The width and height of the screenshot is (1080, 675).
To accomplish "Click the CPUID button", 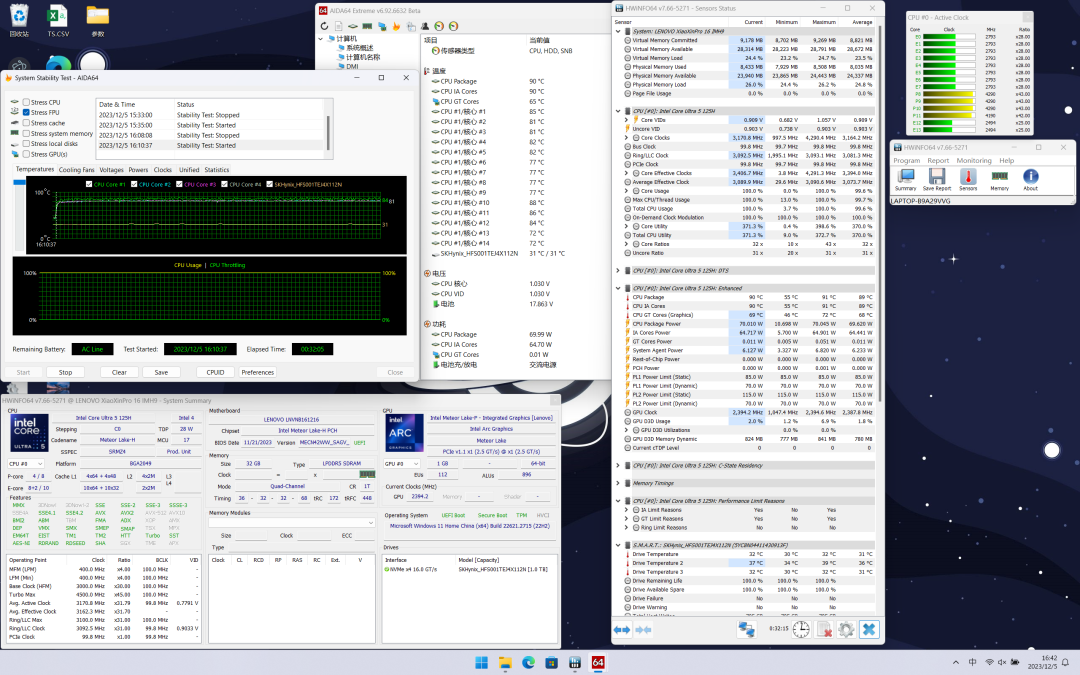I will (x=216, y=372).
